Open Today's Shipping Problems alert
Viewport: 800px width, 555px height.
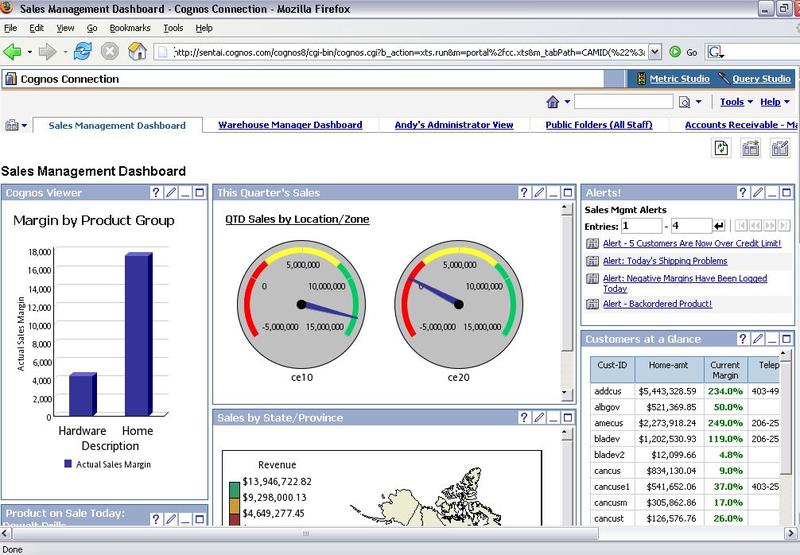coord(665,261)
